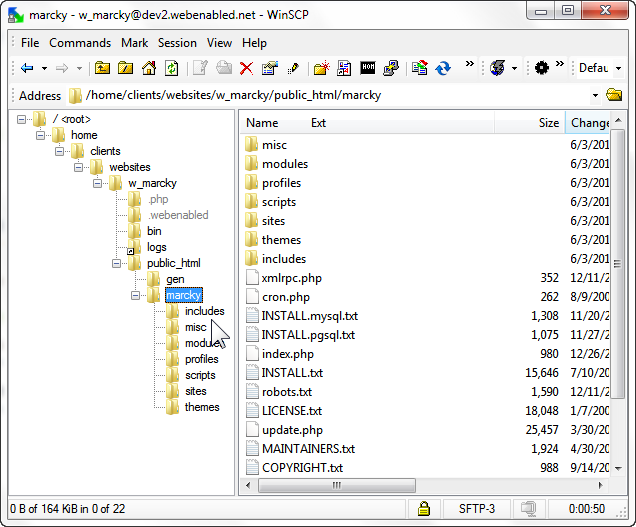The width and height of the screenshot is (636, 527).
Task: Click the add bookmark icon
Action: click(344, 68)
